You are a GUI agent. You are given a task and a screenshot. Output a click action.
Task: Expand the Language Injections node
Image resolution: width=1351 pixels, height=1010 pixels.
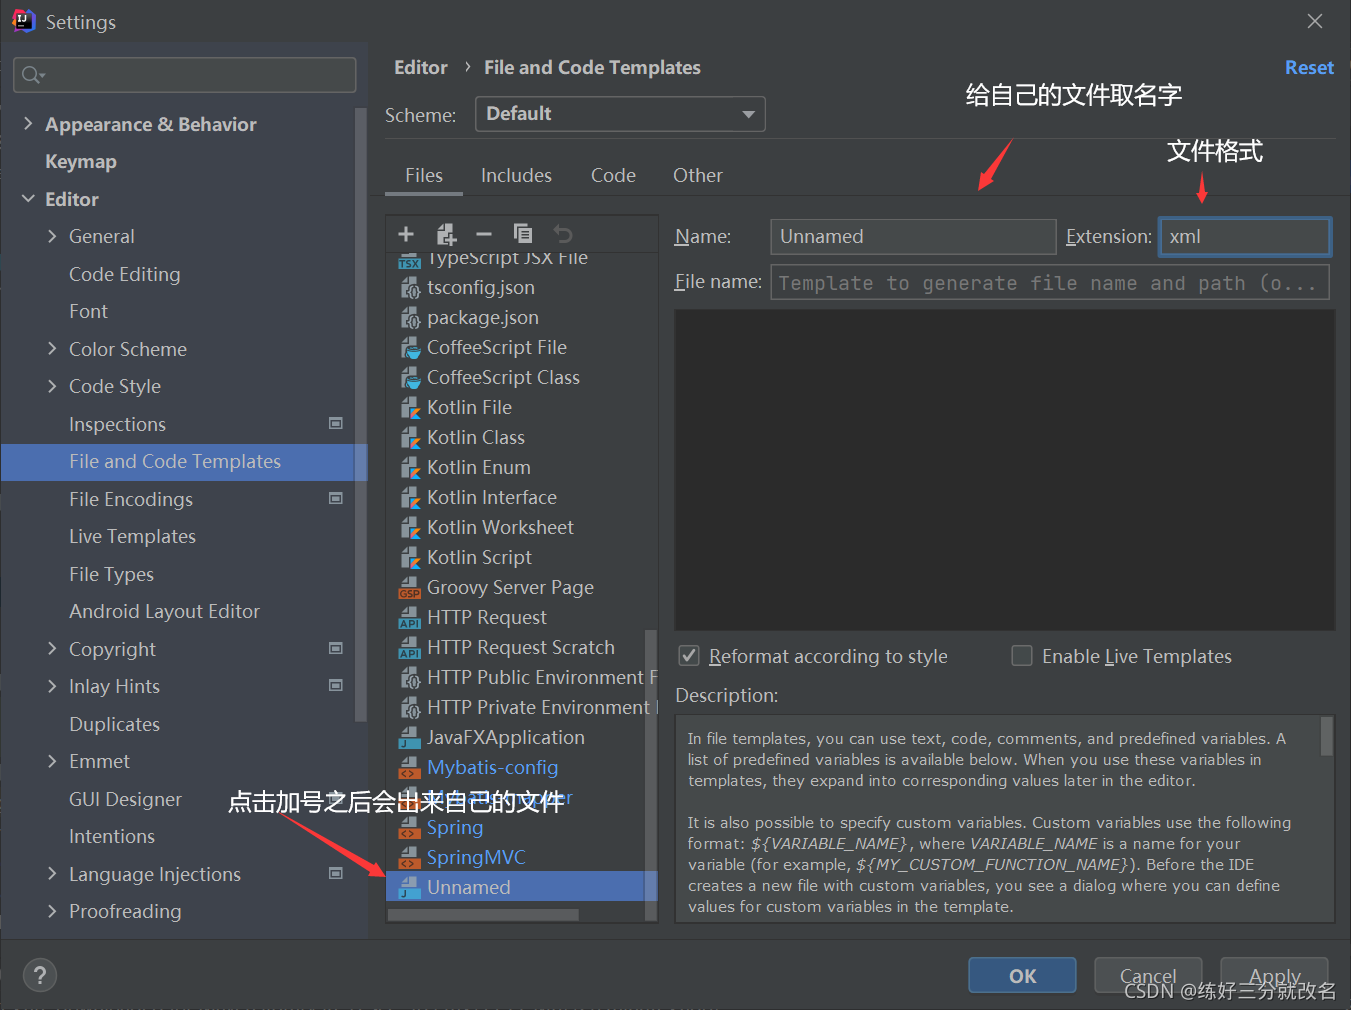pyautogui.click(x=52, y=874)
